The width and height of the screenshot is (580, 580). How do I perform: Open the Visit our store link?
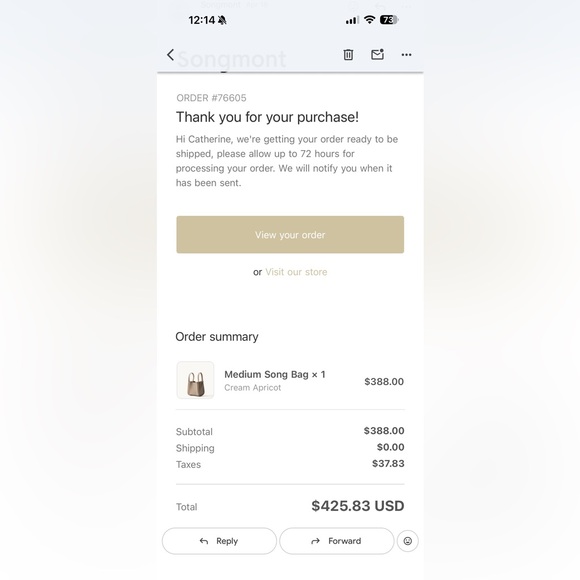coord(296,272)
